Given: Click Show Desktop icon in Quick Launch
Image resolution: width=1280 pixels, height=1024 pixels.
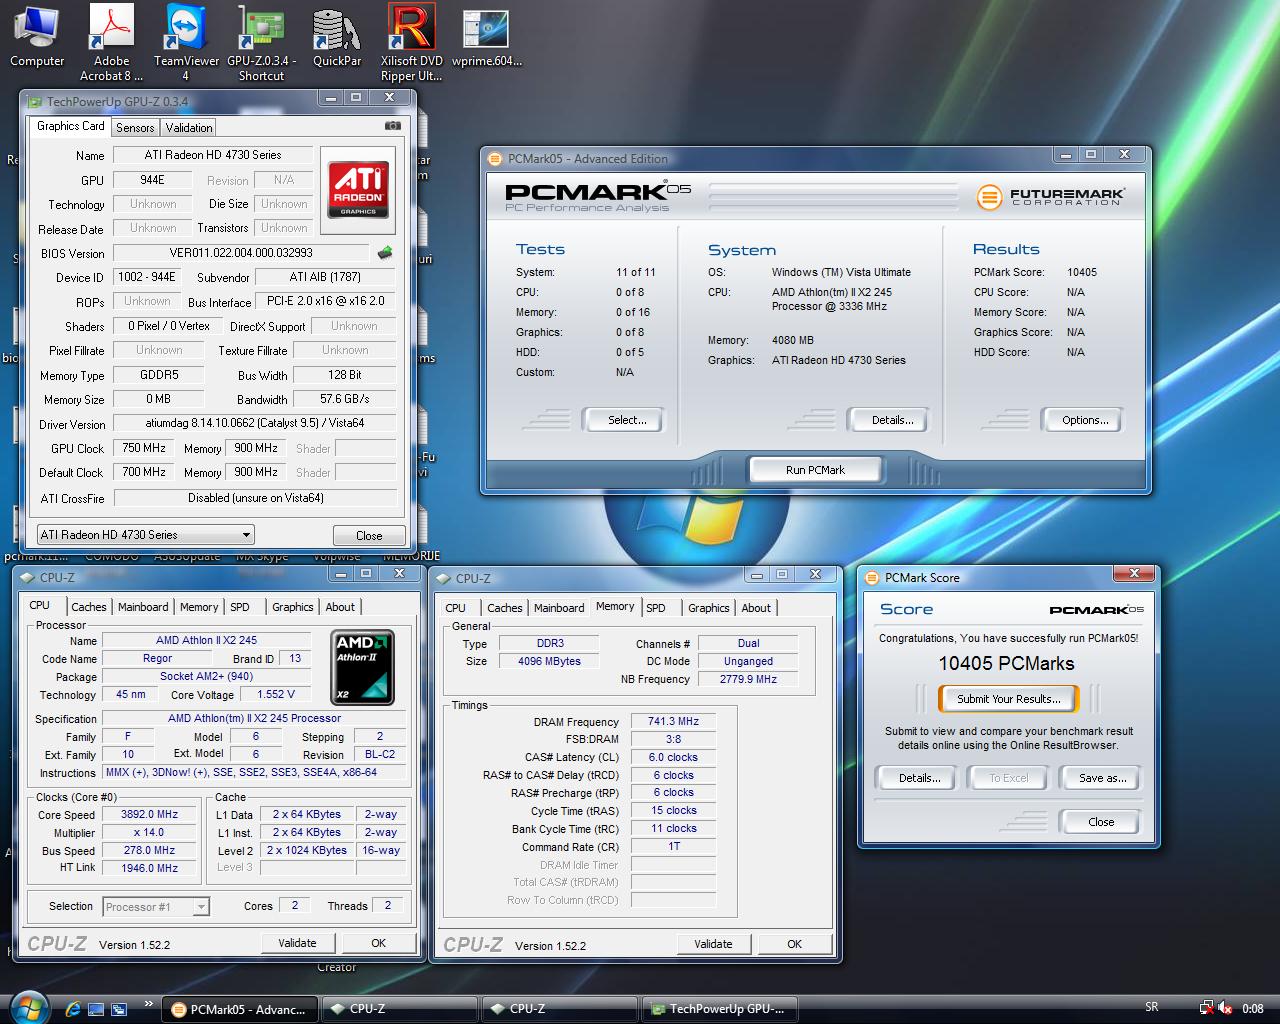Looking at the screenshot, I should coord(96,1009).
